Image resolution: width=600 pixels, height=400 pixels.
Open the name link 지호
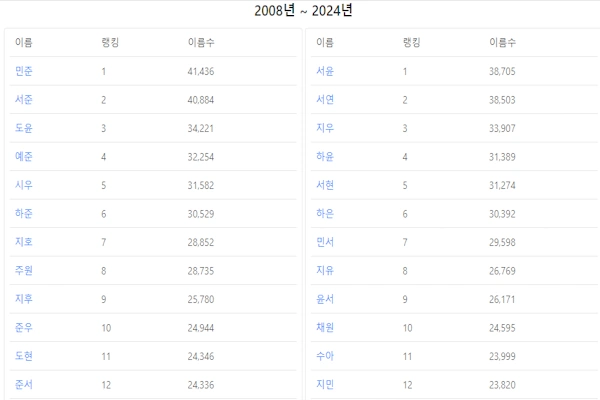coord(24,242)
